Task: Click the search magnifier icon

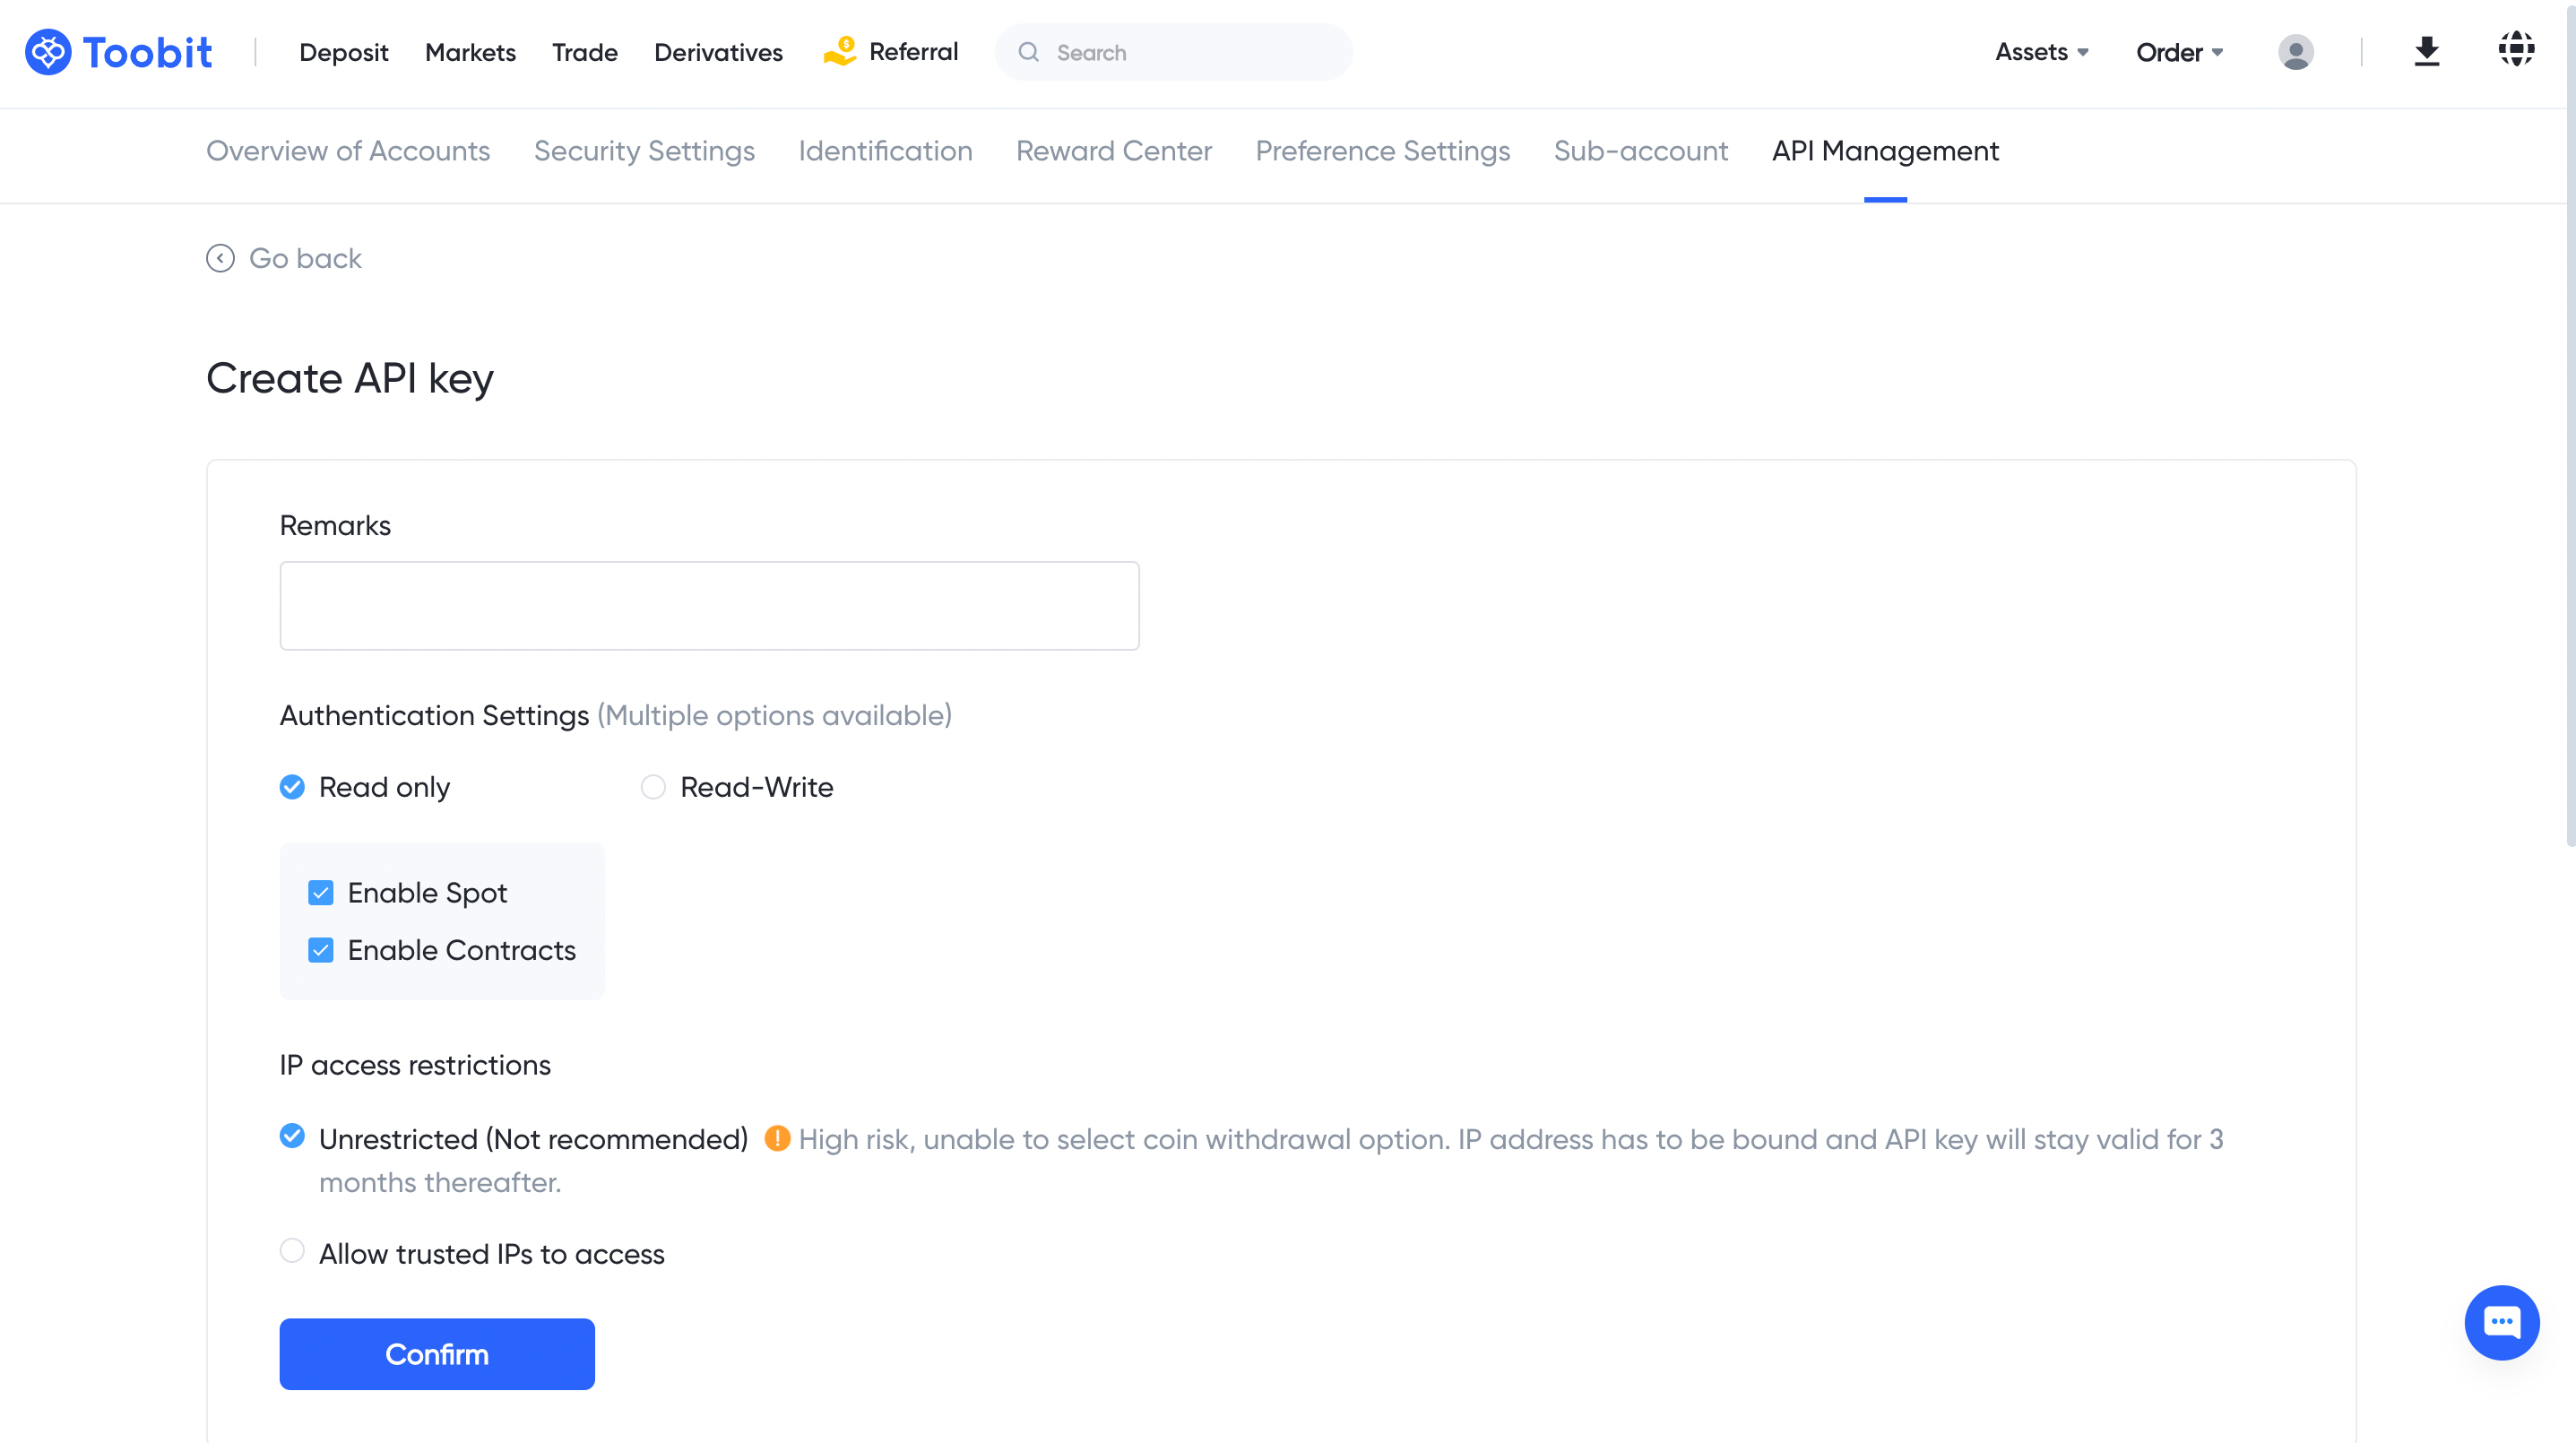Action: [1028, 52]
